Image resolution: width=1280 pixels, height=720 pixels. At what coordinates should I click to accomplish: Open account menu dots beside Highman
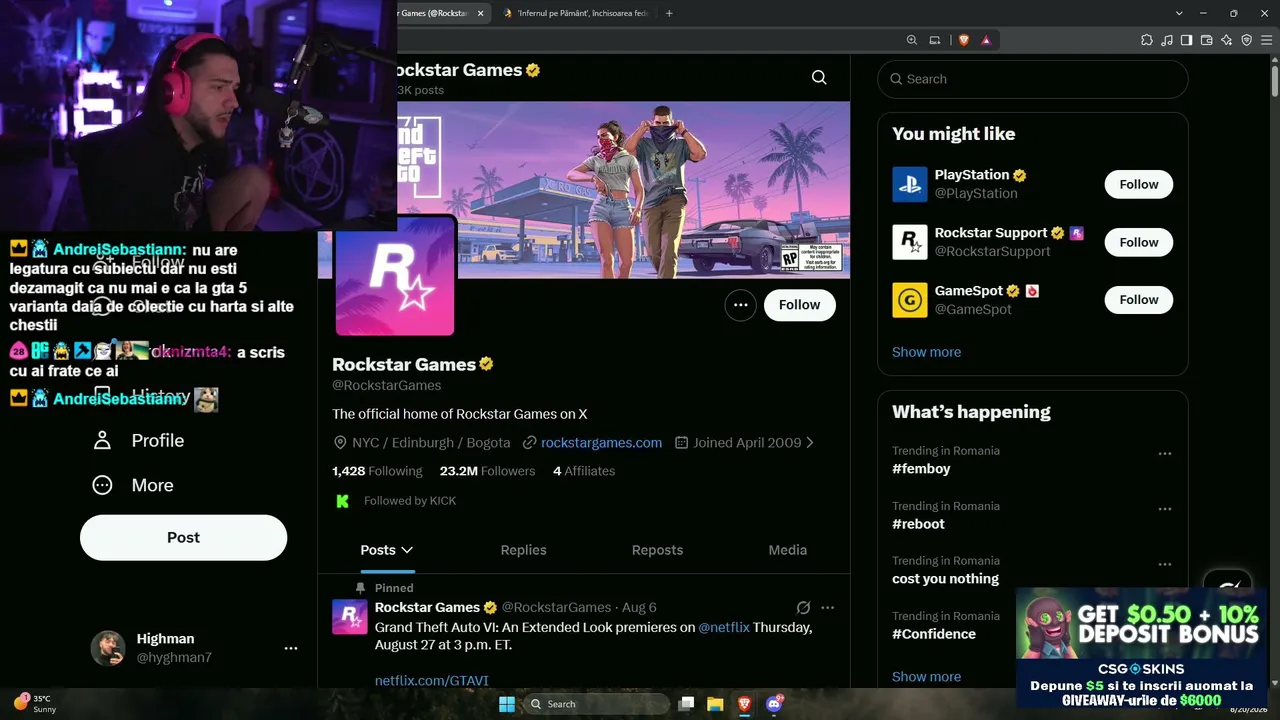(291, 648)
